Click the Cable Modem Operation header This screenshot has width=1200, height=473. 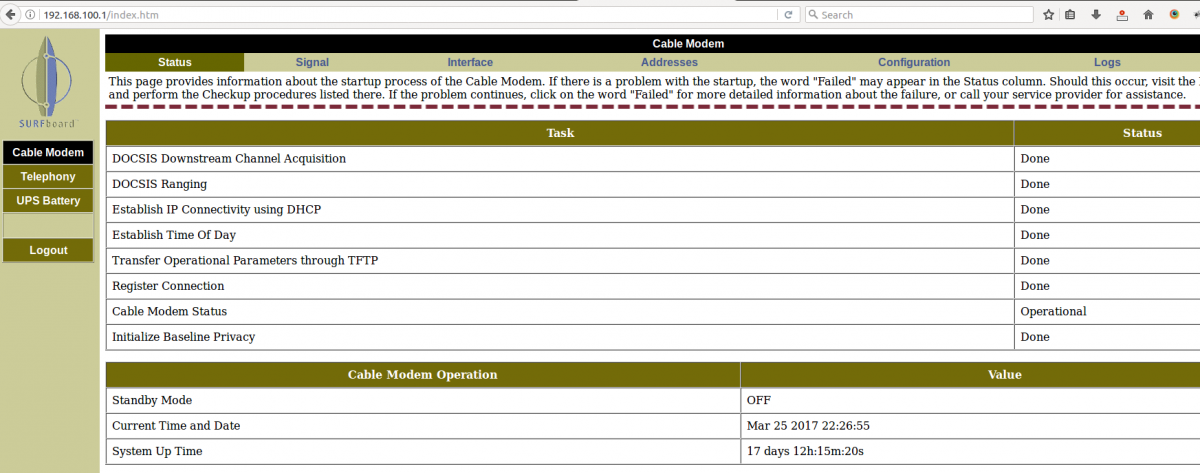(x=422, y=375)
